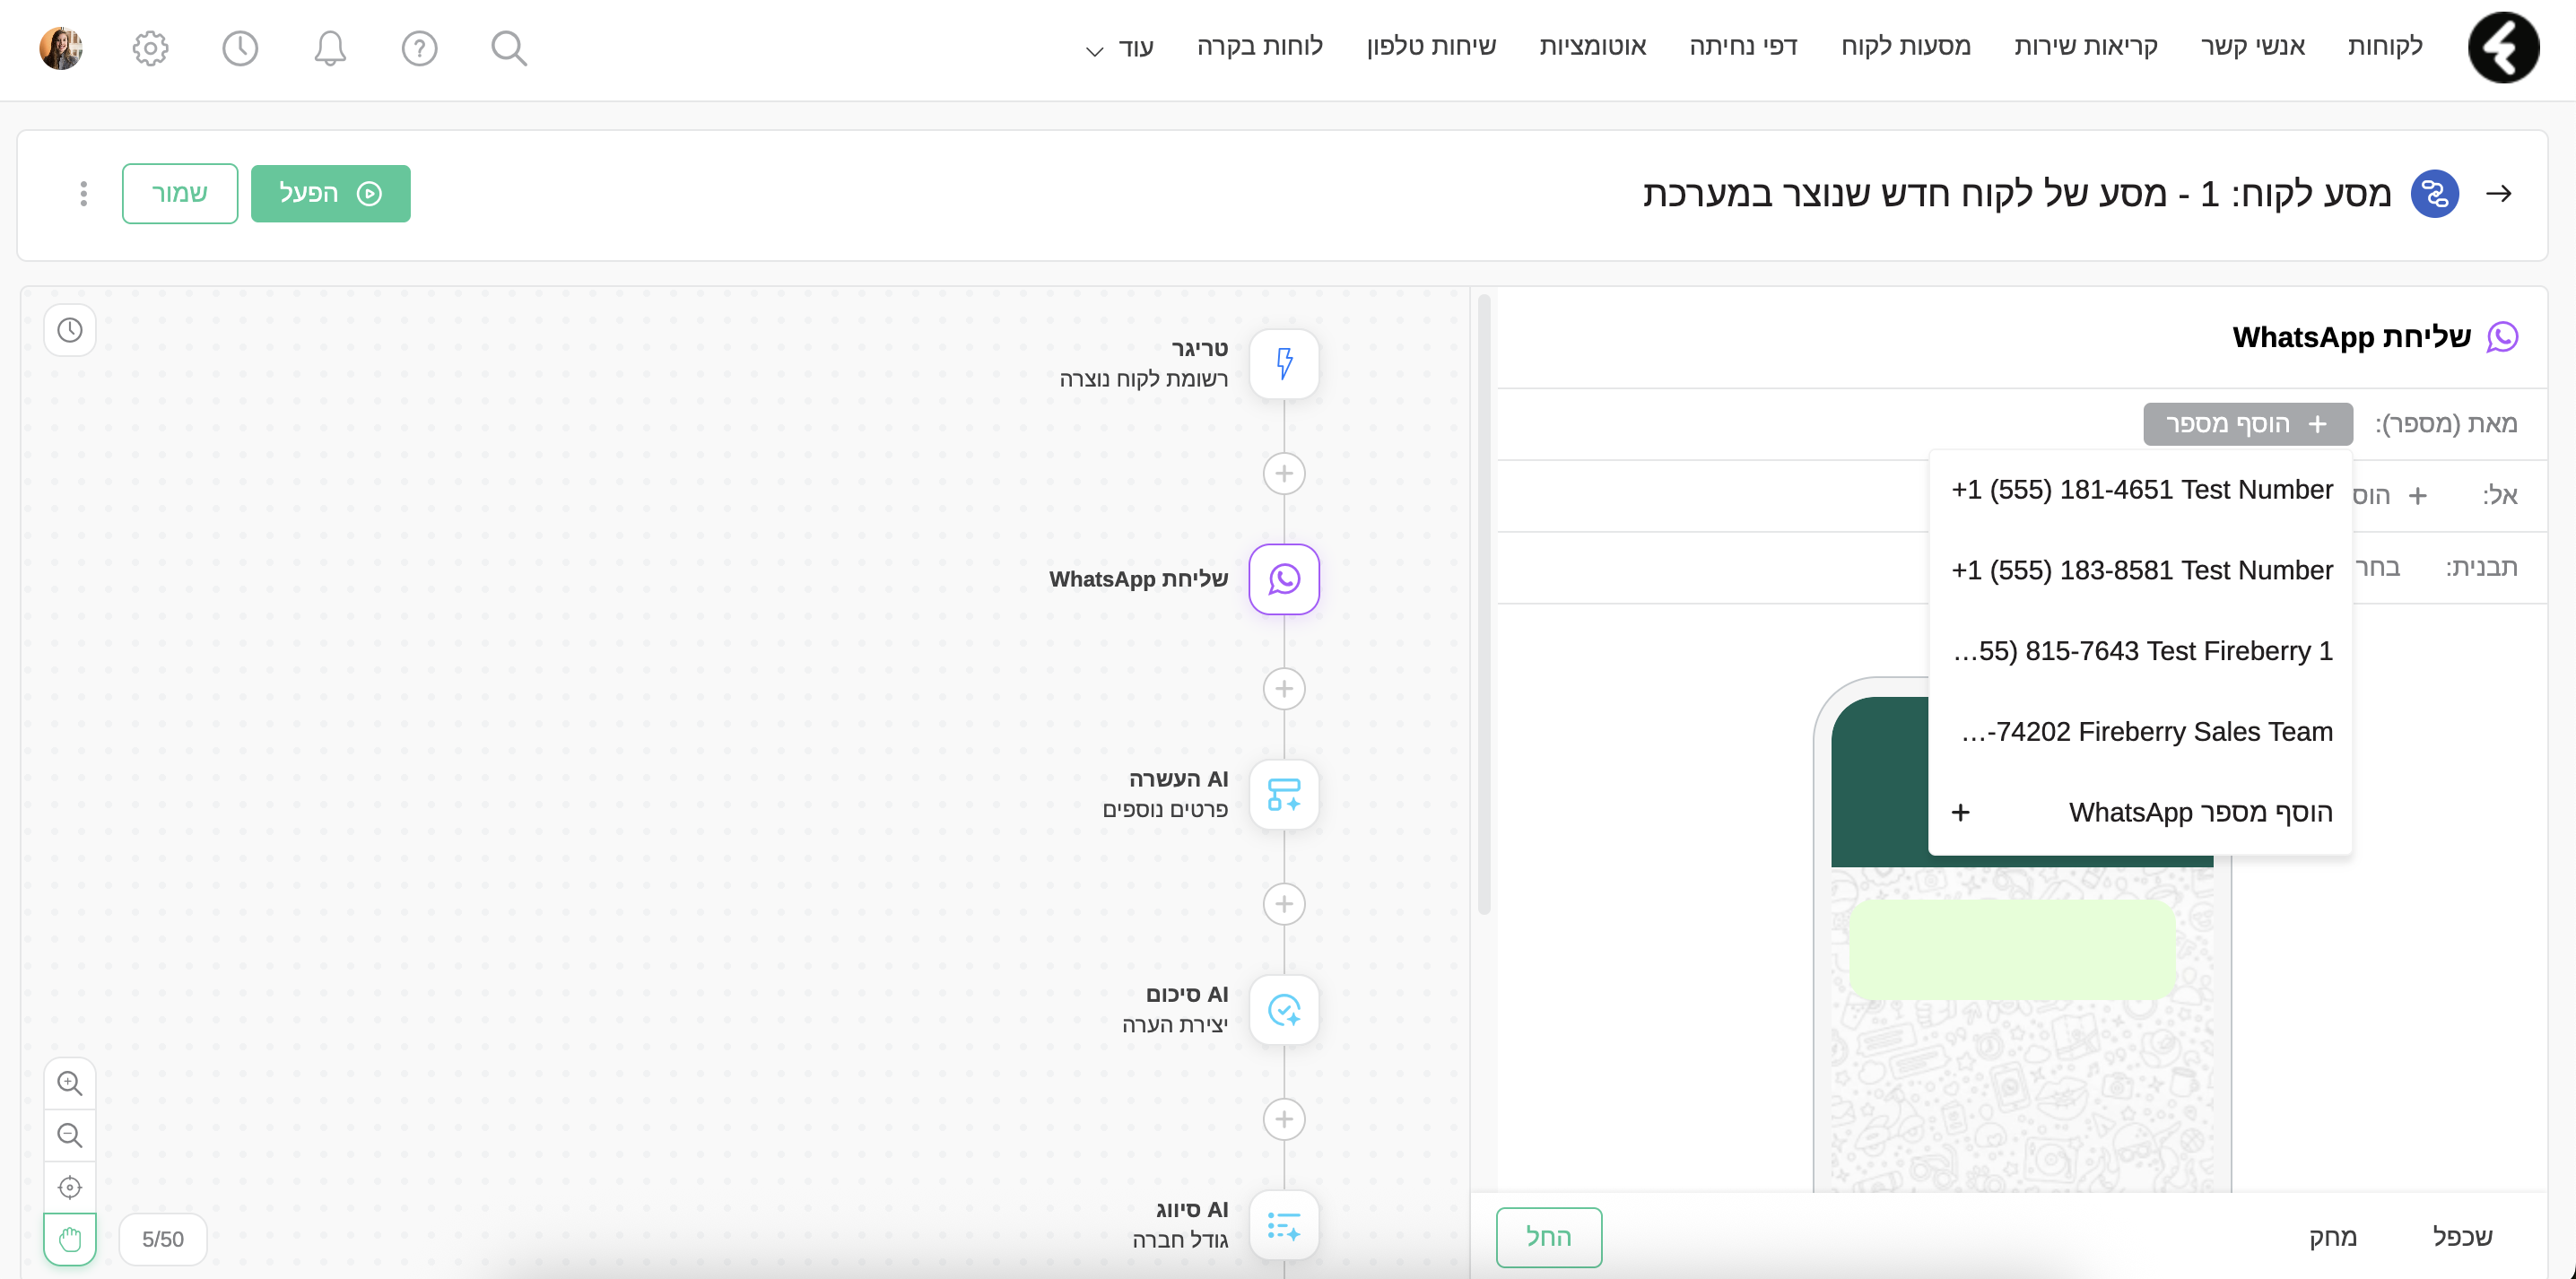Image resolution: width=2576 pixels, height=1279 pixels.
Task: Zoom out on the canvas
Action: [69, 1135]
